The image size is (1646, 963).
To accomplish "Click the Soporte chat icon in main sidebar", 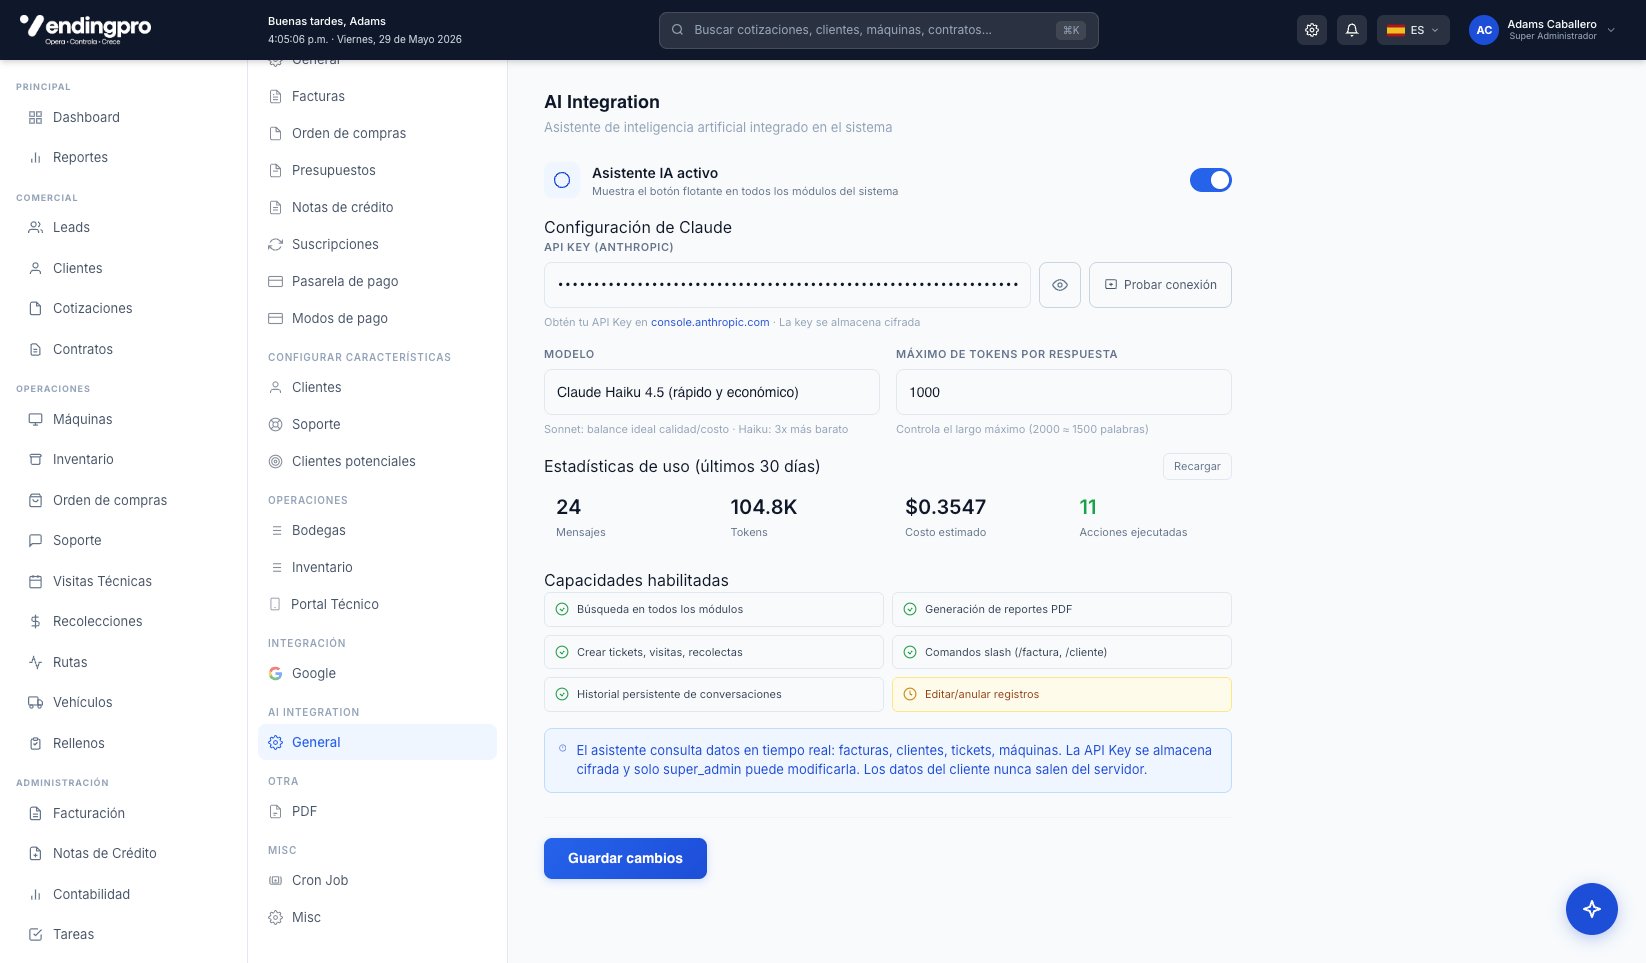I will click(35, 540).
